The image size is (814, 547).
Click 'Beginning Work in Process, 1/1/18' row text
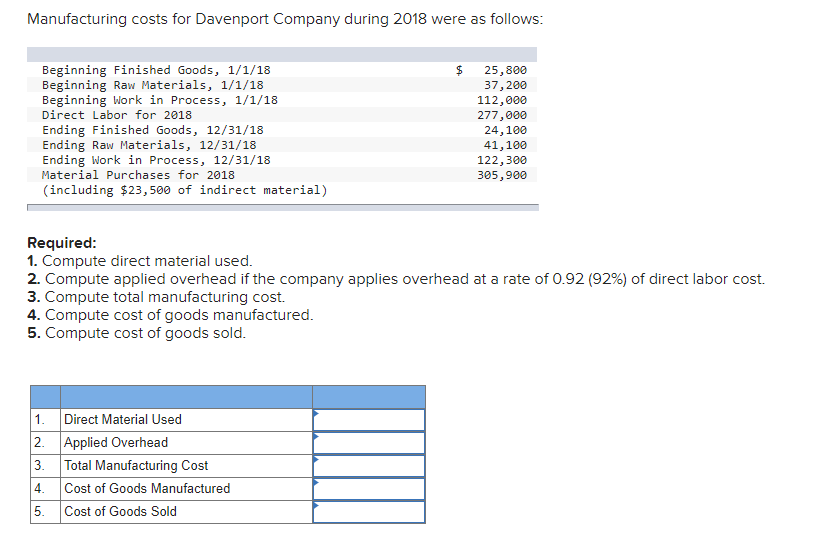160,100
